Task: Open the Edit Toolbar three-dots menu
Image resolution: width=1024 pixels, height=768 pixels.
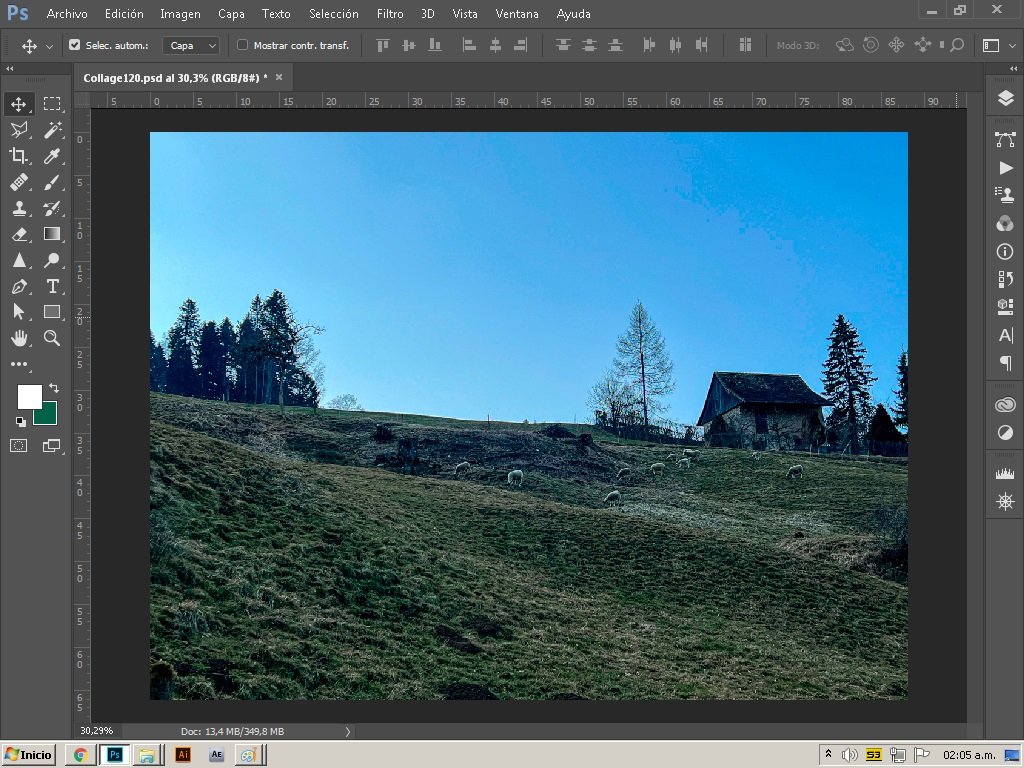Action: tap(19, 364)
